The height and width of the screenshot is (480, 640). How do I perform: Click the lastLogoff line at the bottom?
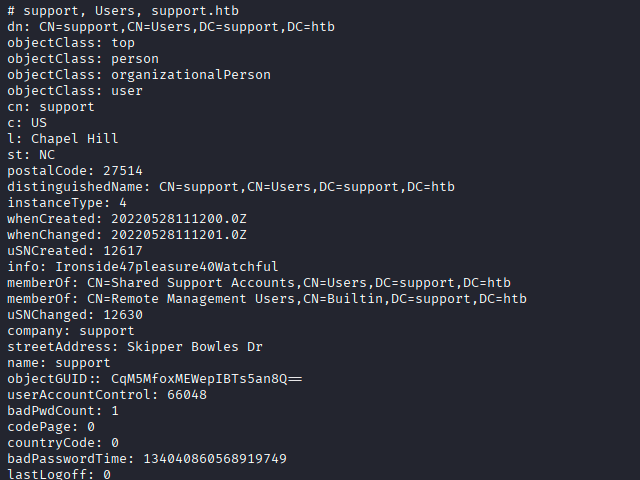click(x=58, y=474)
